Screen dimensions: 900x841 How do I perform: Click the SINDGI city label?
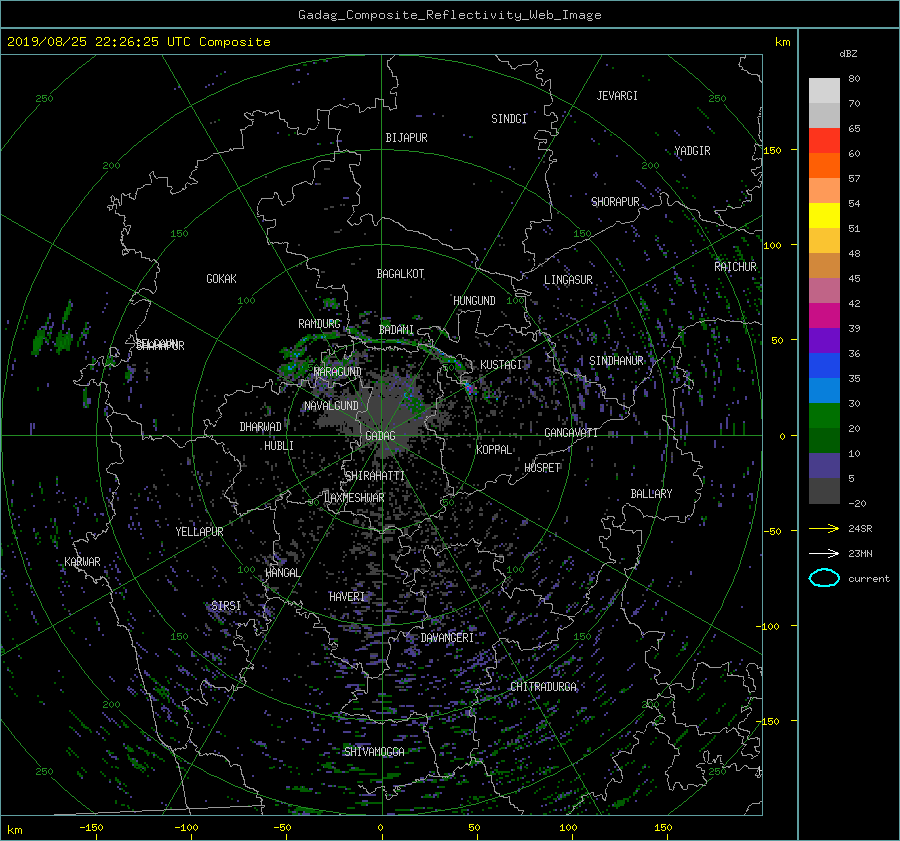pyautogui.click(x=509, y=119)
